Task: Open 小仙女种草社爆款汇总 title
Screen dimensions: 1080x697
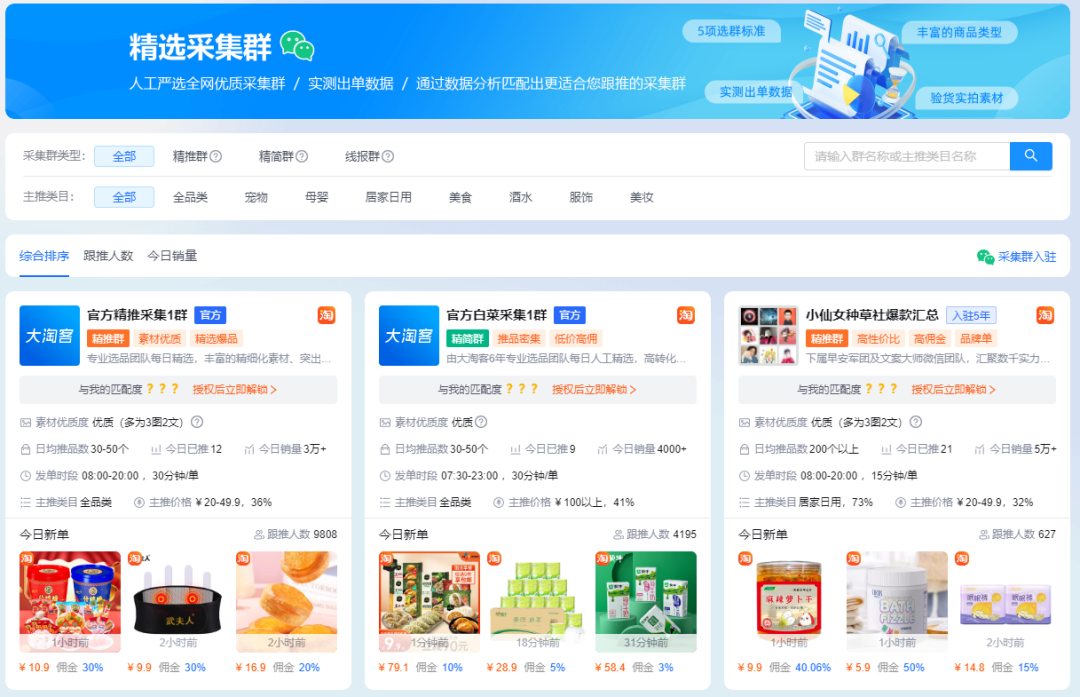Action: click(x=872, y=315)
